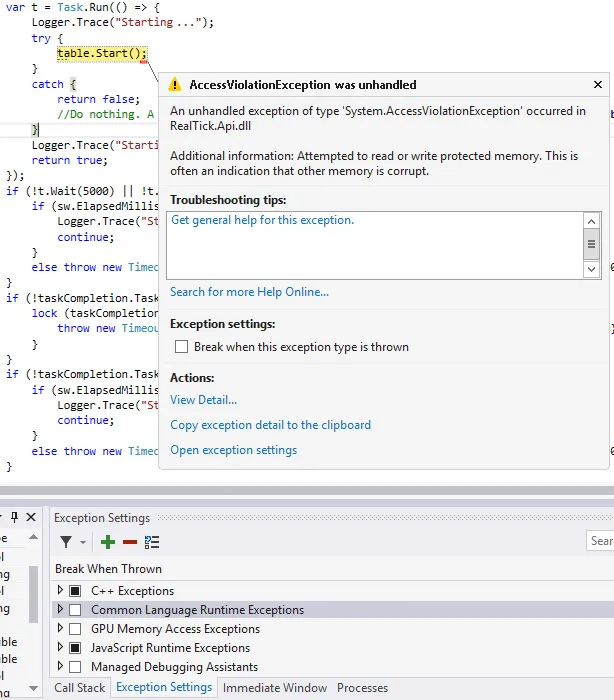Screen dimensions: 614x700
Task: Expand Managed Debugging Assistants node
Action: pos(60,666)
